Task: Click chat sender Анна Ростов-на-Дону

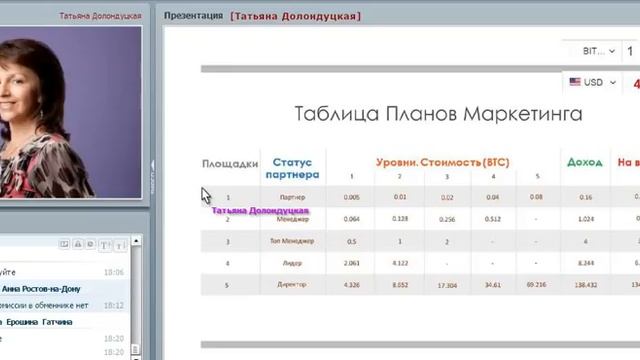Action: [41, 289]
